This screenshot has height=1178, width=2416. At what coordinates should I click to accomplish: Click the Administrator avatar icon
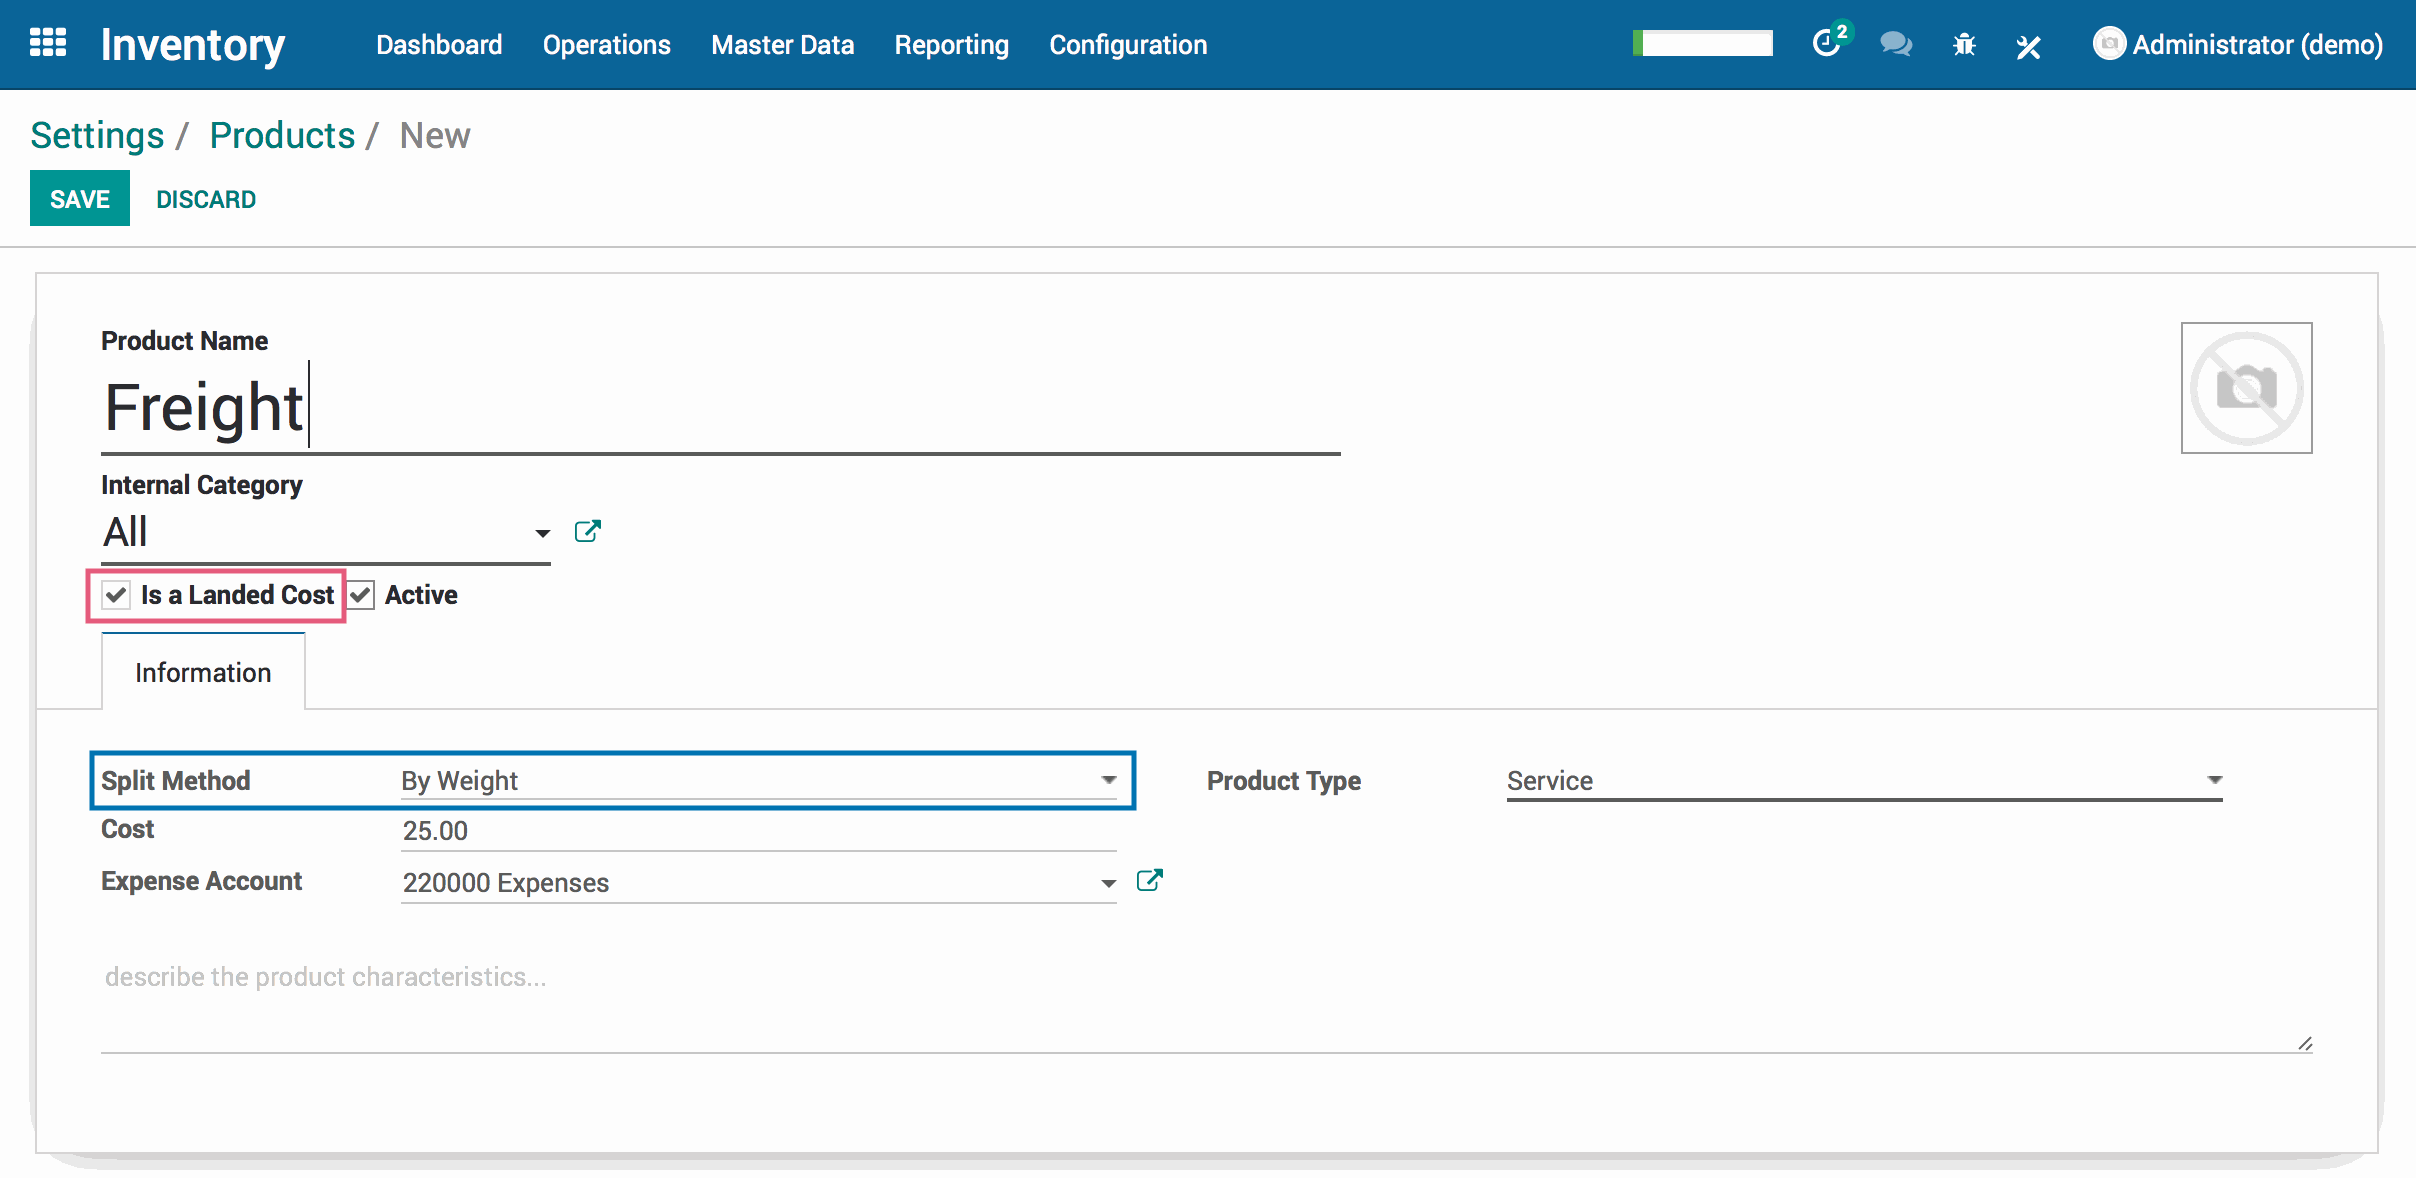[2109, 44]
